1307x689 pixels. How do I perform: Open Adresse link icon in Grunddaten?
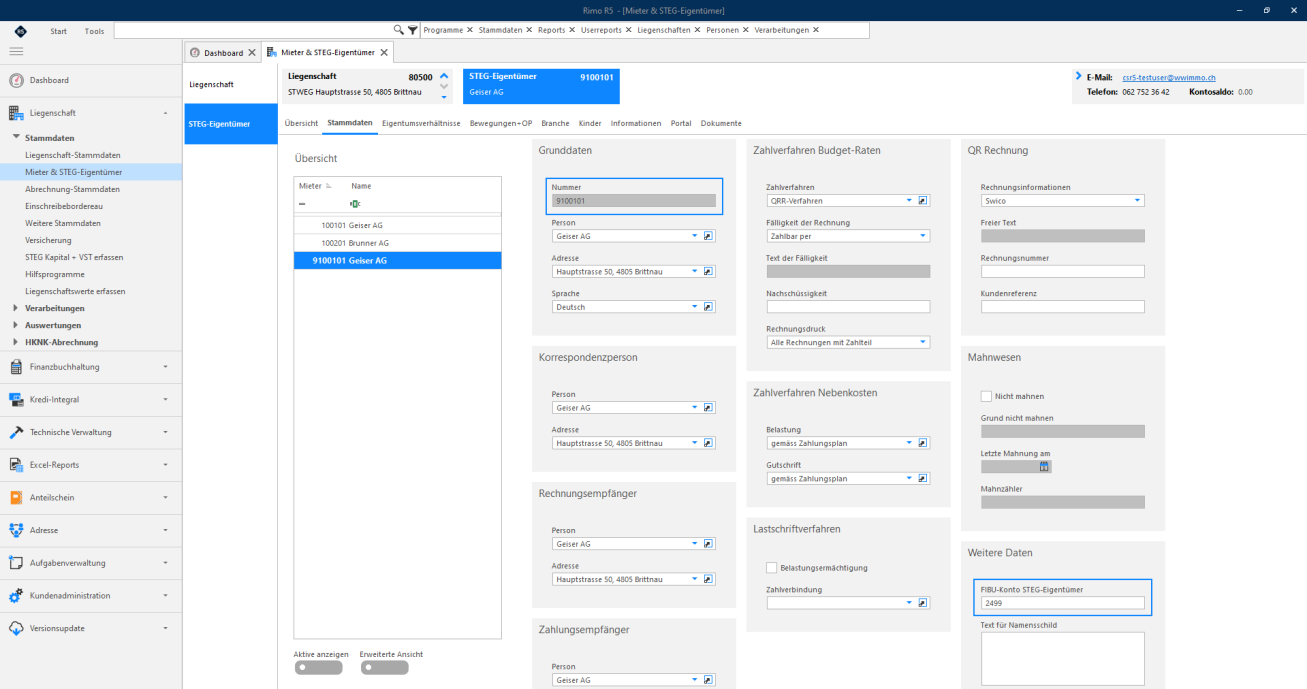[x=709, y=271]
